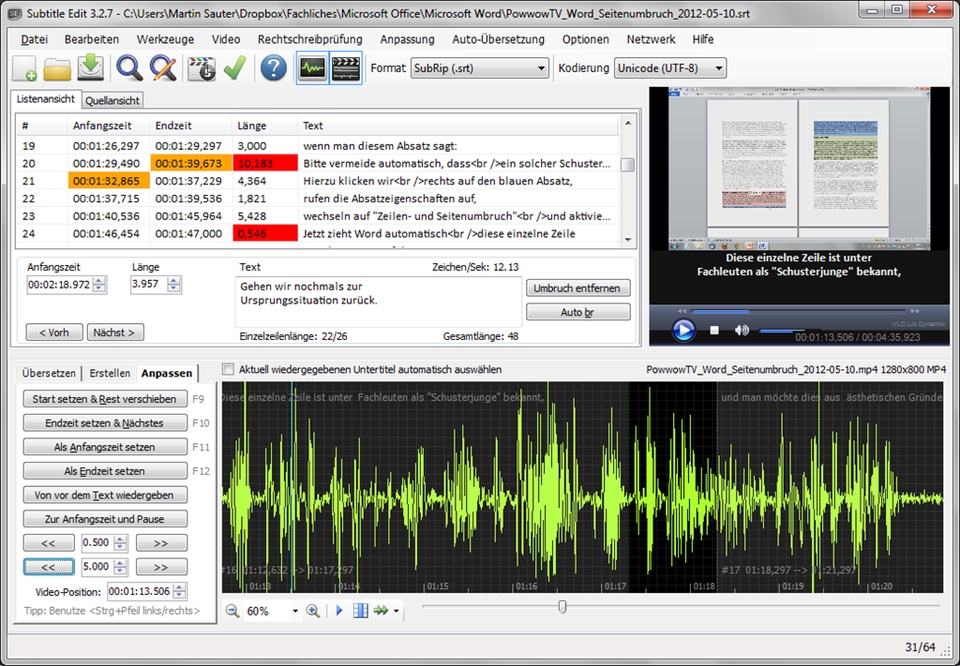Click Zur Anfangszeit und Pause button
960x666 pixels.
(105, 518)
